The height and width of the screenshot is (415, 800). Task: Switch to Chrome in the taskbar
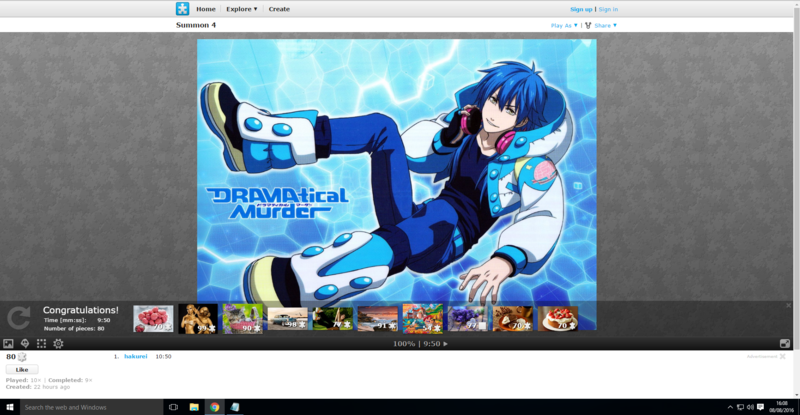214,407
